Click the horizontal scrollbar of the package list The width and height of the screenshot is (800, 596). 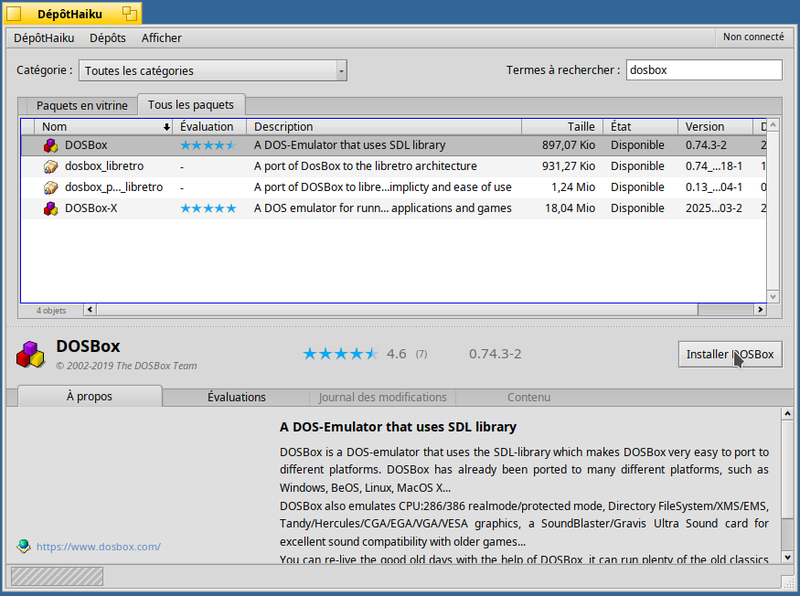point(400,310)
